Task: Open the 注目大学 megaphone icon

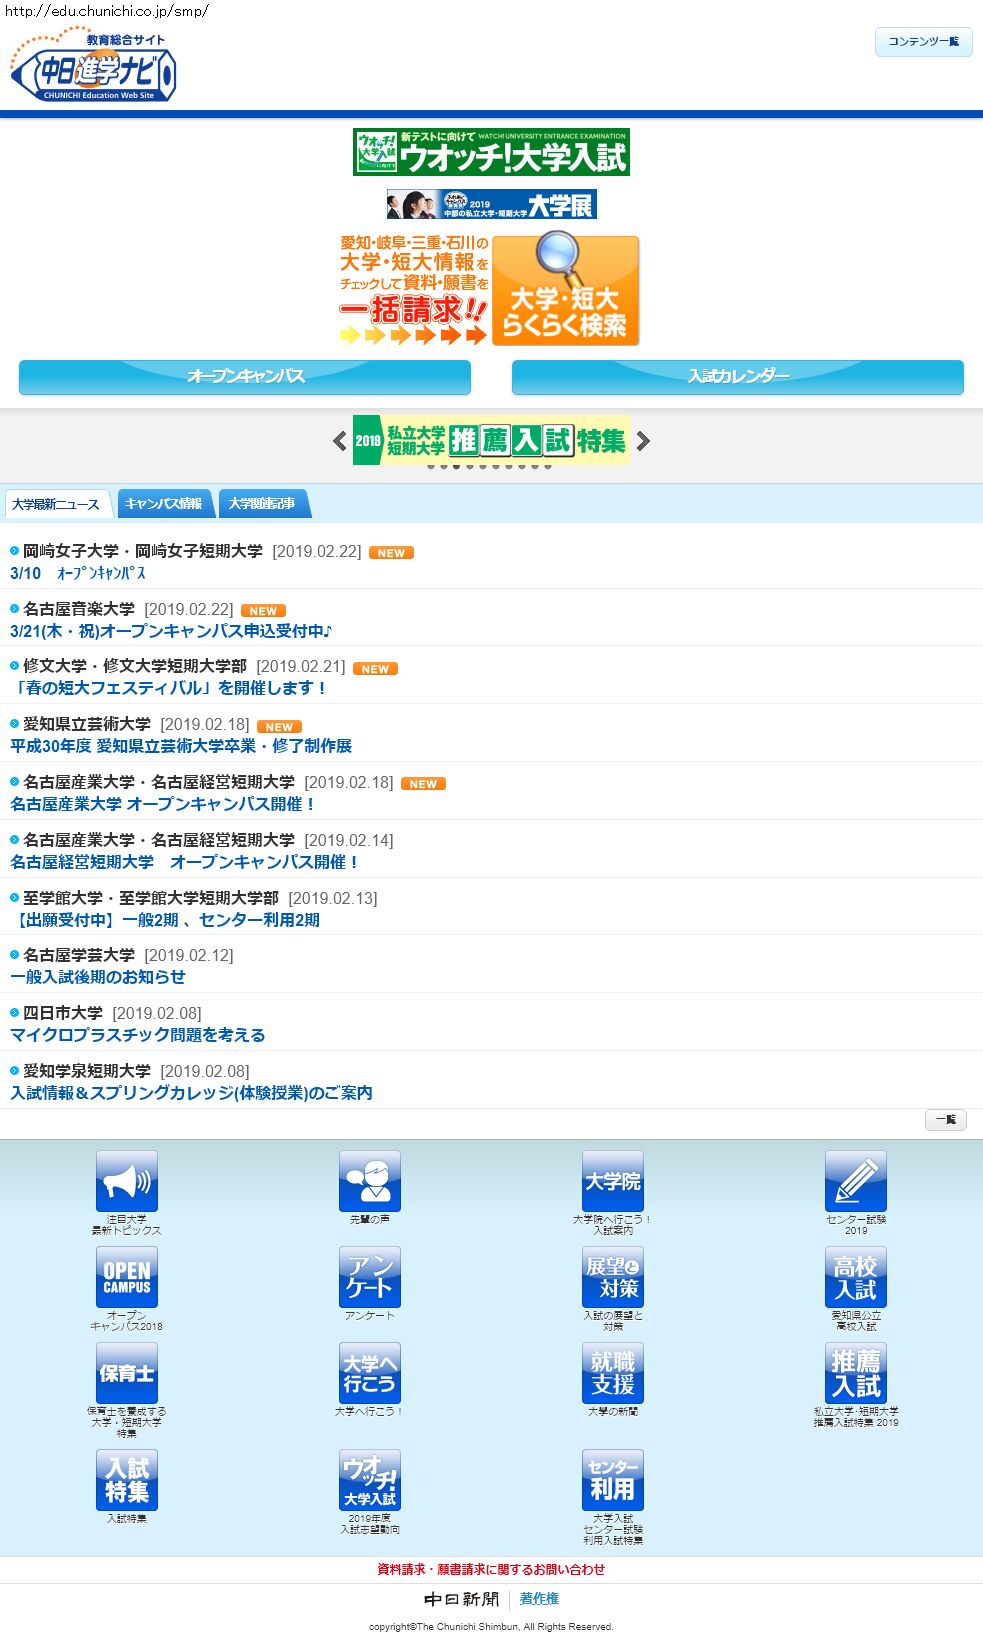Action: click(126, 1181)
